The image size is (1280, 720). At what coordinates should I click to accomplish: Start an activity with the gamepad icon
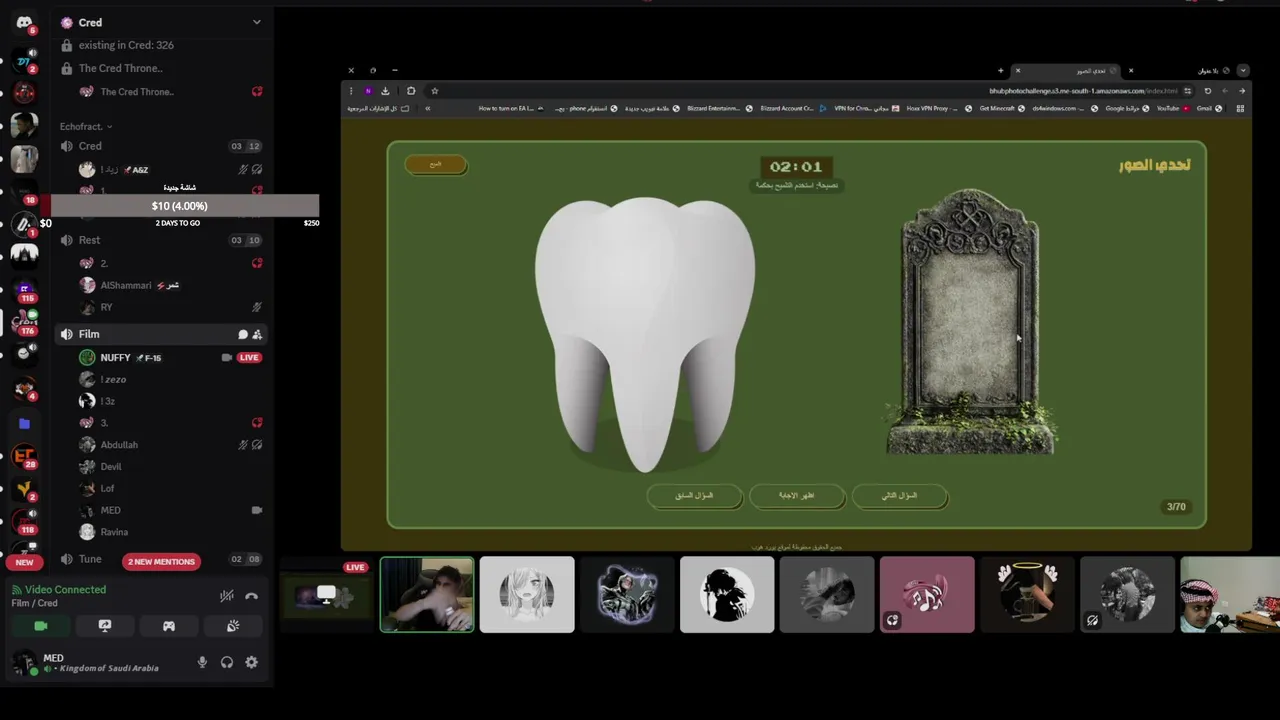tap(169, 626)
